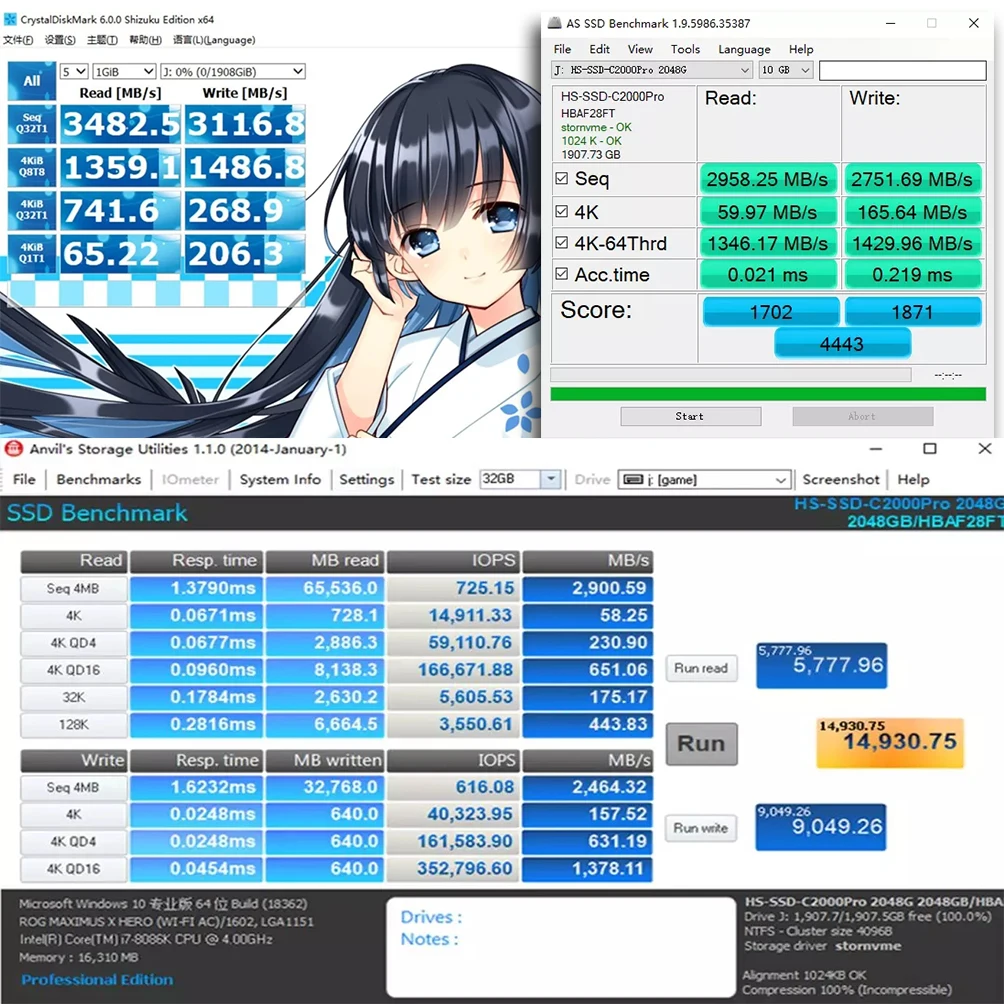Open the Tools menu in AS SSD Benchmark
The height and width of the screenshot is (1004, 1004).
[685, 49]
